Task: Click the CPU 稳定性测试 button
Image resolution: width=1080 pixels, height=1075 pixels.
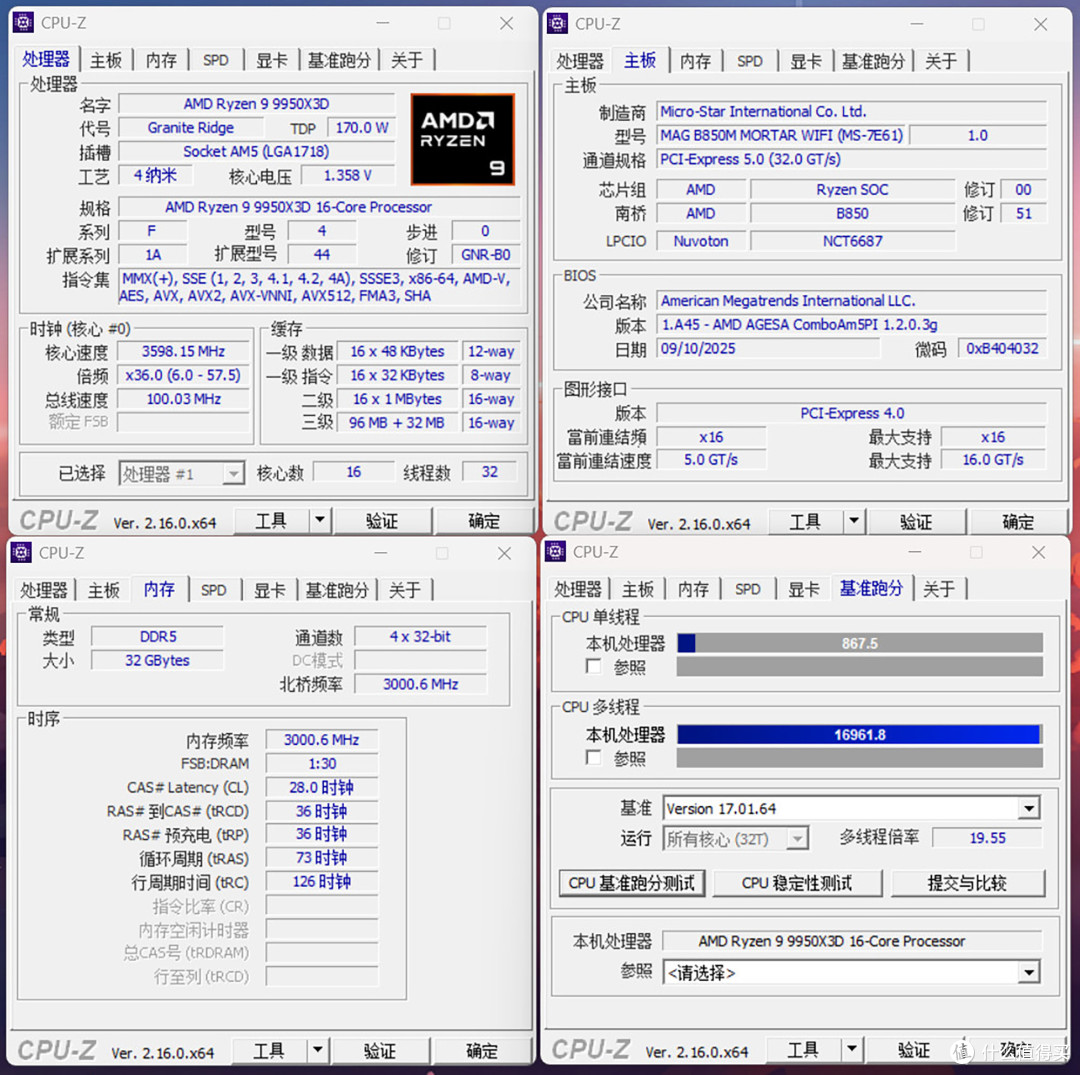Action: pyautogui.click(x=798, y=884)
